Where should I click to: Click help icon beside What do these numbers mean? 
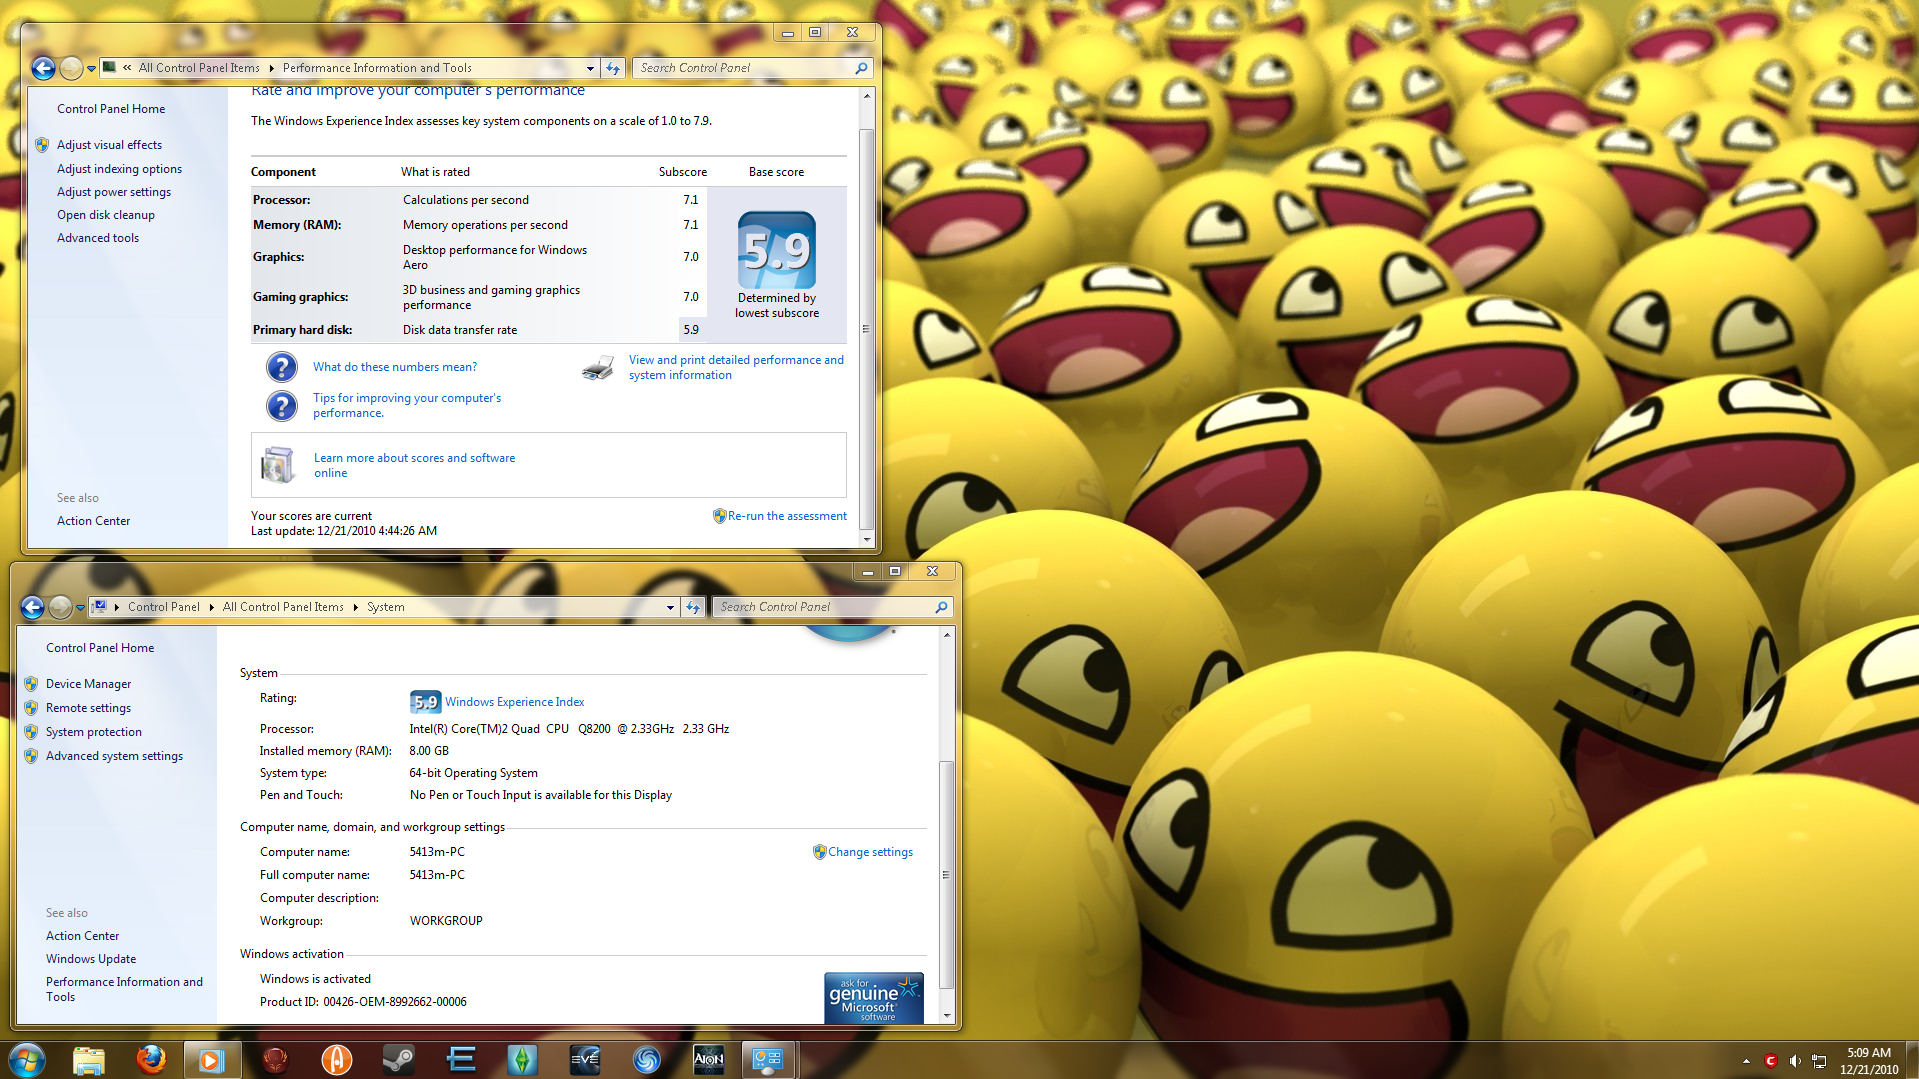click(282, 367)
